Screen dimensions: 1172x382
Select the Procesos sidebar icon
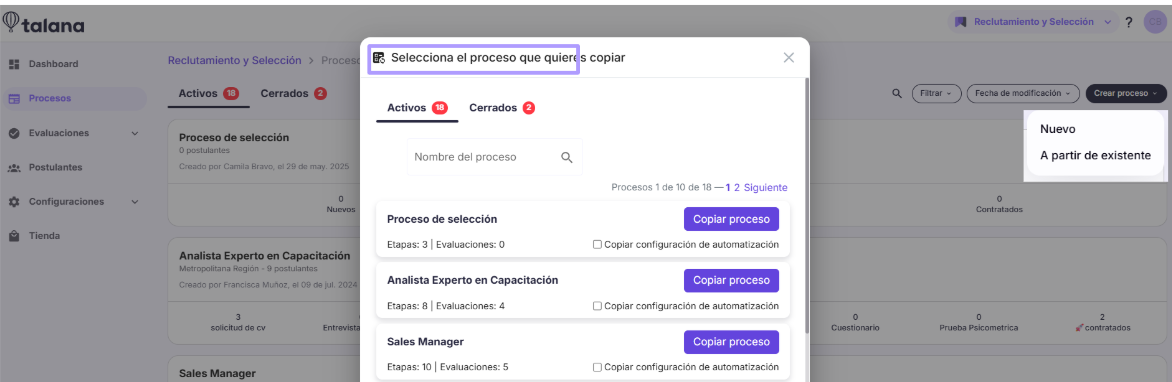pos(13,99)
